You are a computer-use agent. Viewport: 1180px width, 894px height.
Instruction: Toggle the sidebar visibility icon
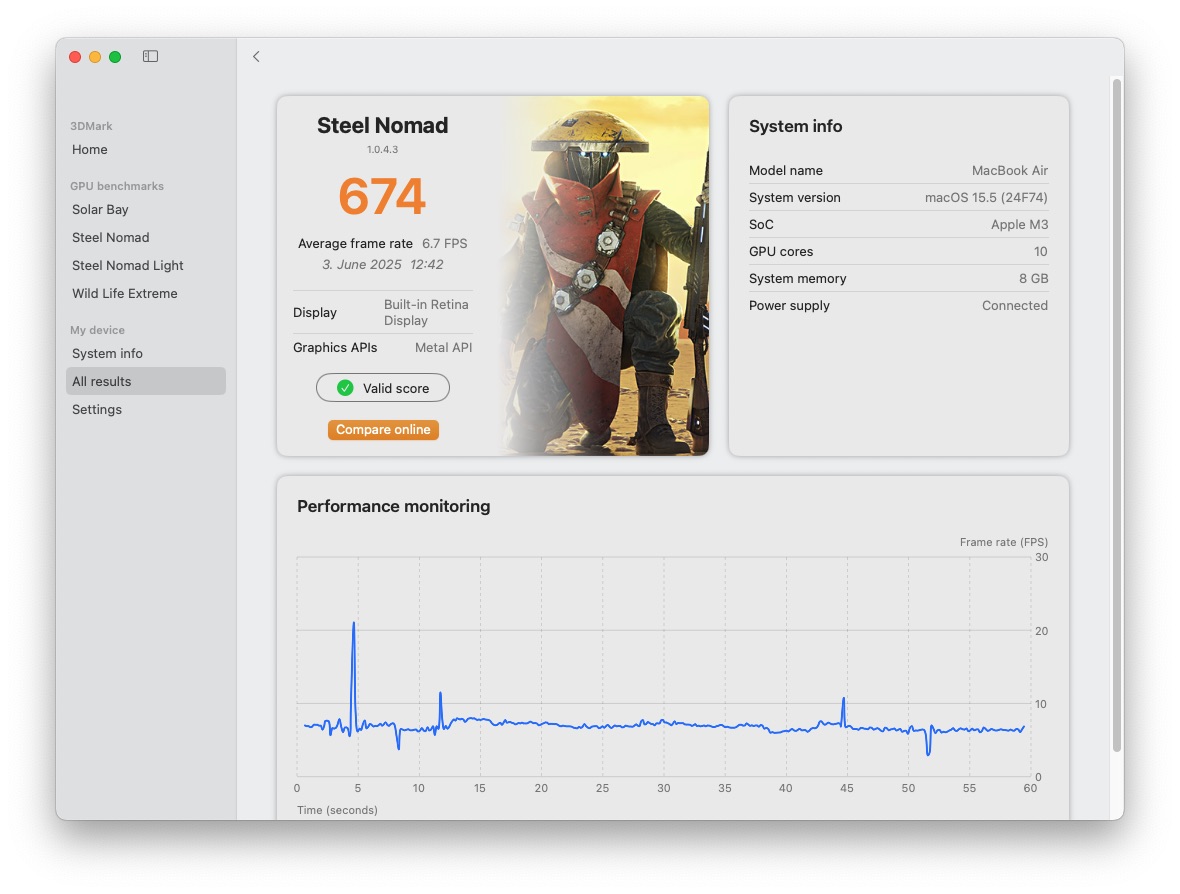(151, 56)
